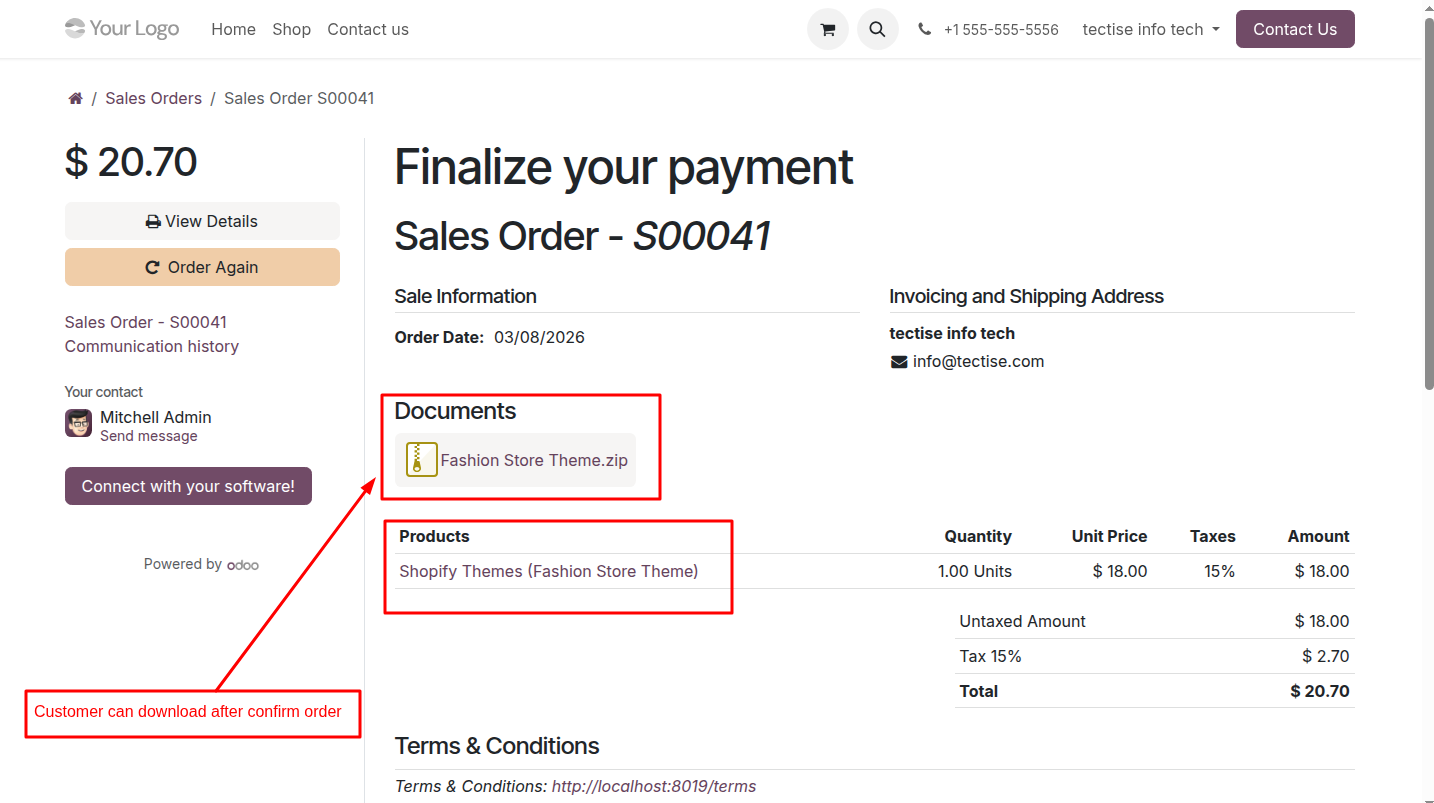
Task: Click the zip file icon
Action: [421, 460]
